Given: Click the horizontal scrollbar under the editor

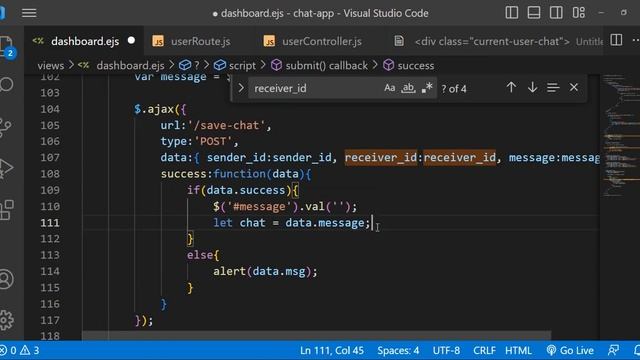Looking at the screenshot, I should coord(316,336).
